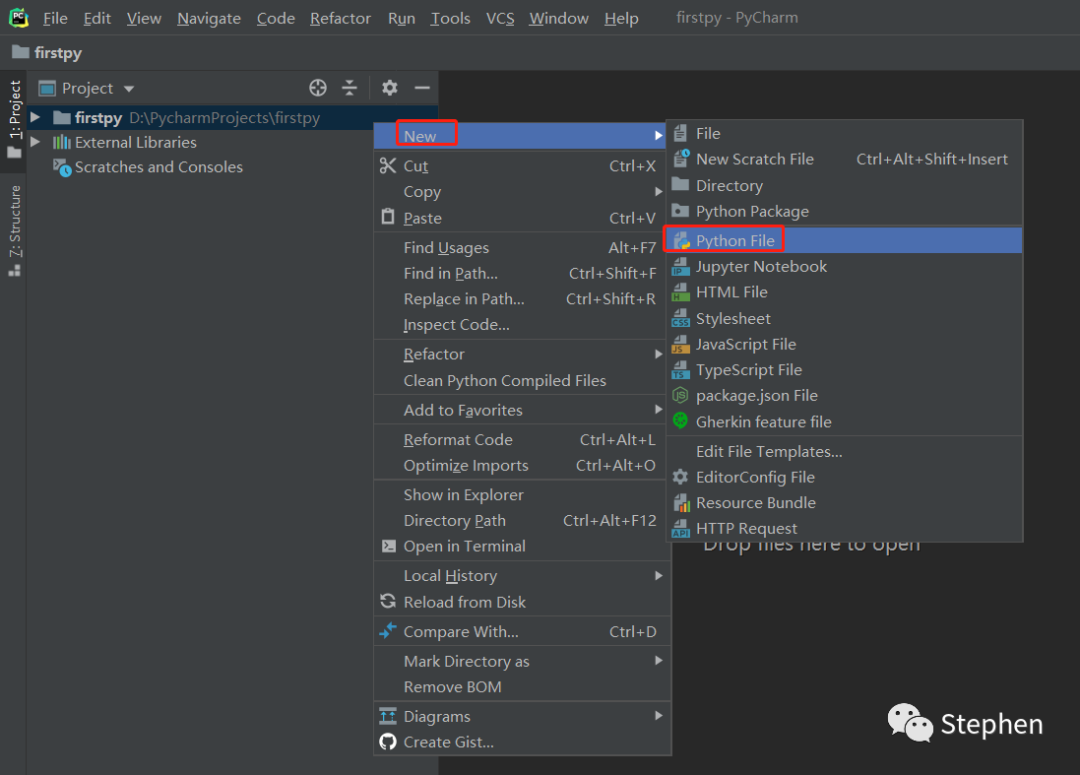
Task: Click the HTTP Request API icon
Action: point(681,528)
